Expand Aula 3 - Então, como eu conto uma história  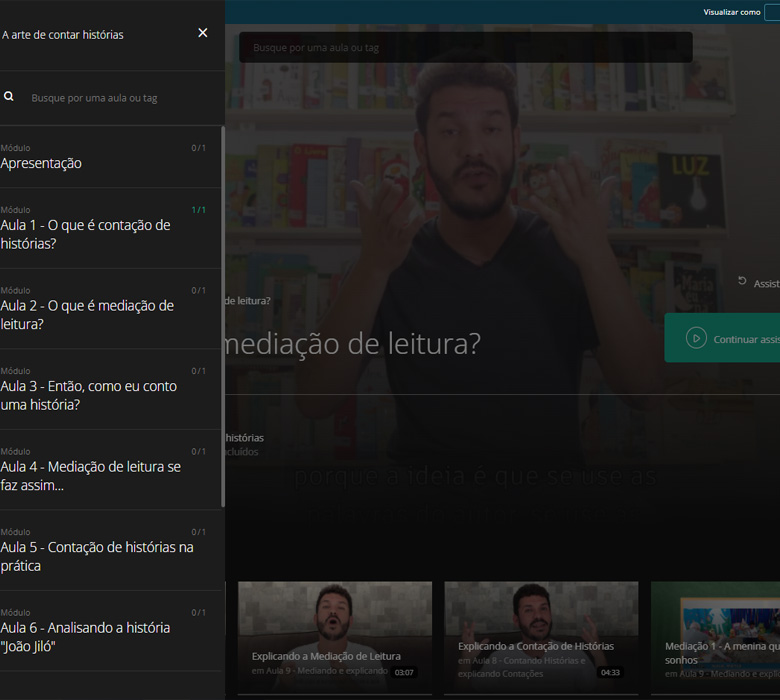pos(89,395)
